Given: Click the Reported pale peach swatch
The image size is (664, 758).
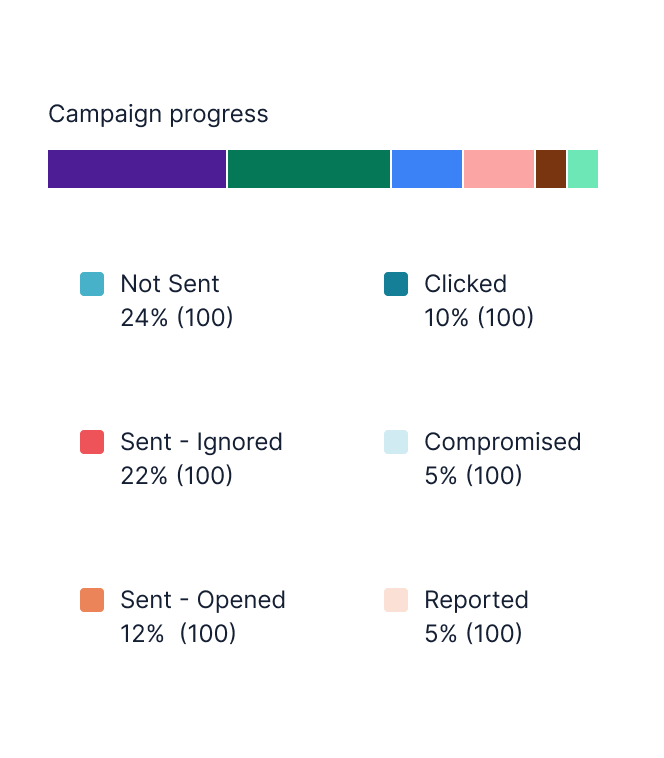Looking at the screenshot, I should point(396,600).
